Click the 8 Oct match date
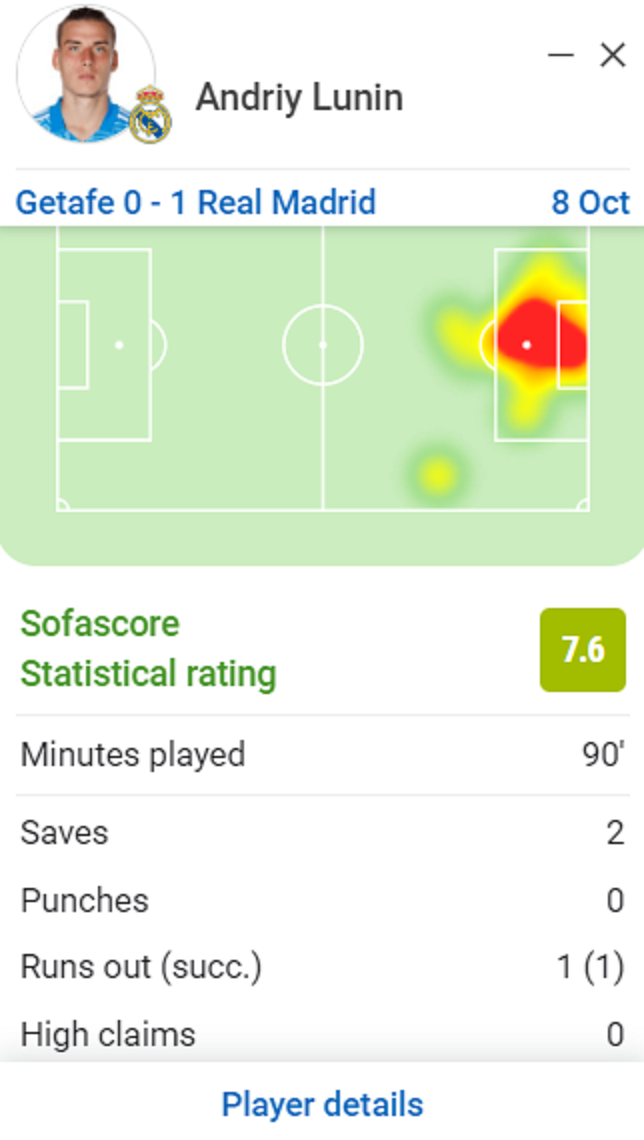 (x=590, y=202)
